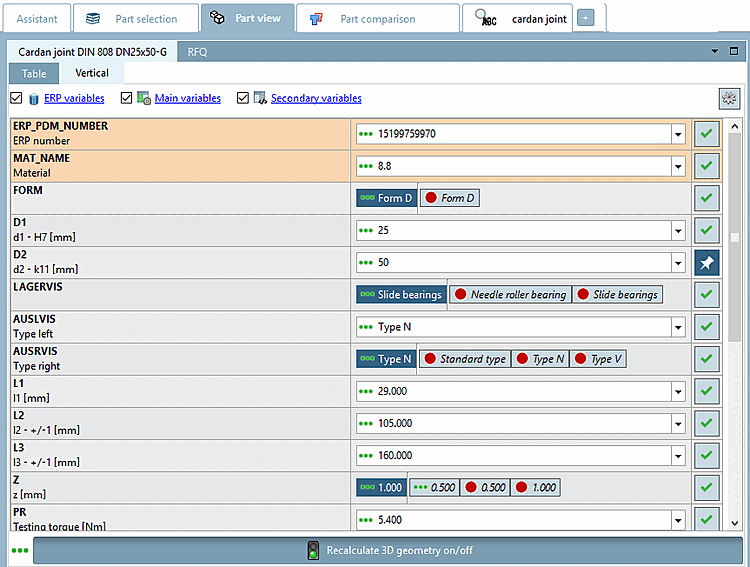This screenshot has height=567, width=750.
Task: Select Type V option for AUSRVIS
Action: click(598, 359)
